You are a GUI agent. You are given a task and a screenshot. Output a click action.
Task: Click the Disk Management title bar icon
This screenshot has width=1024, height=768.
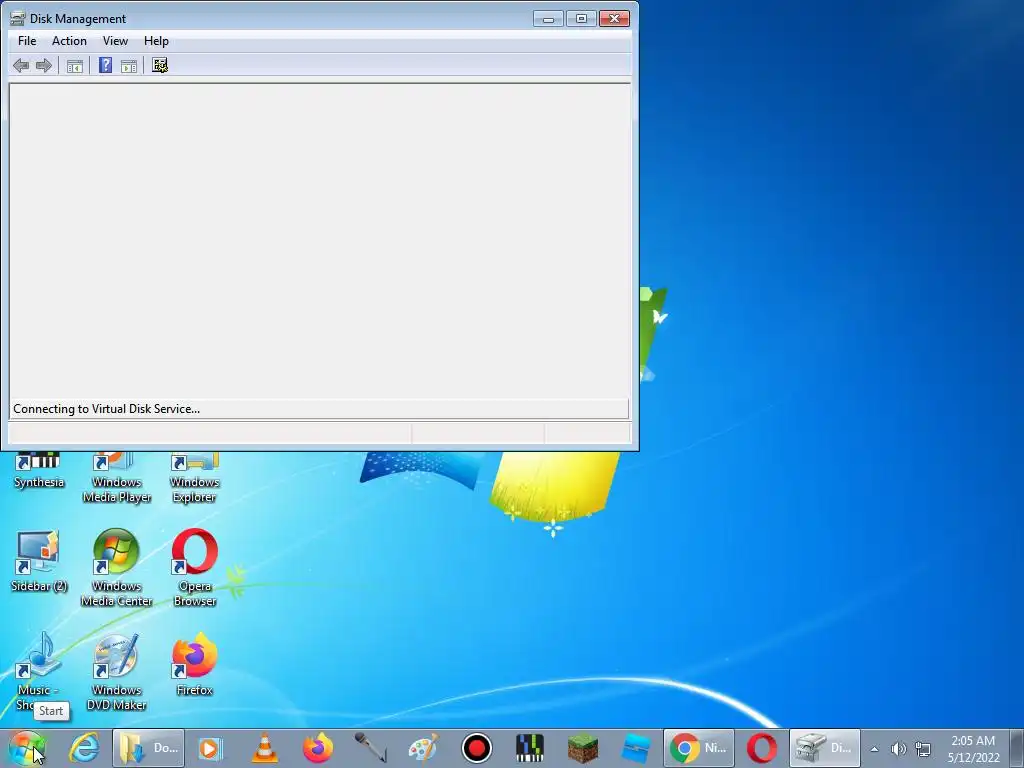[17, 18]
